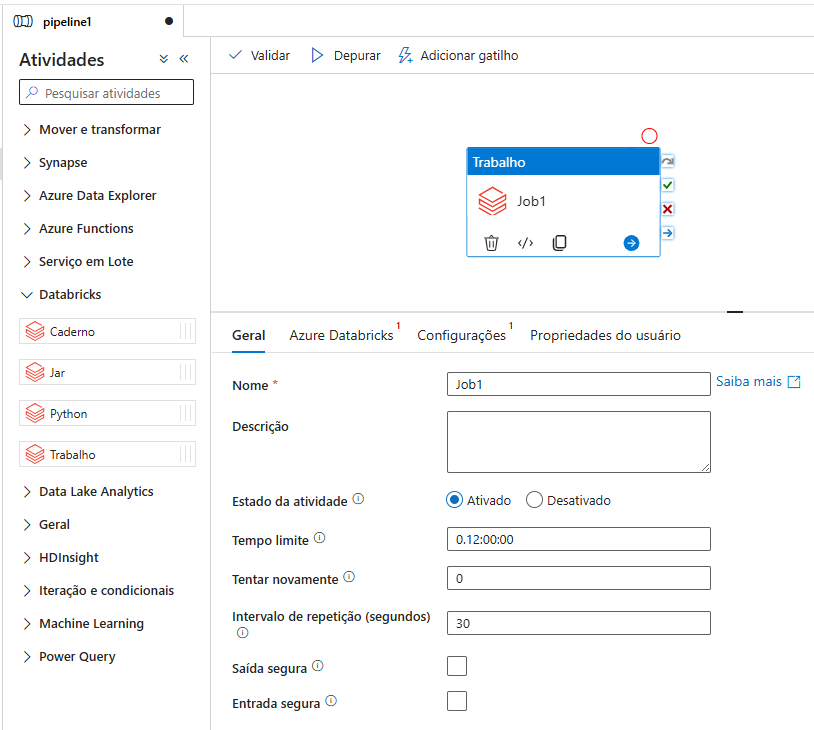The width and height of the screenshot is (814, 730).
Task: Click the Databricks icon on Job1 node
Action: (492, 201)
